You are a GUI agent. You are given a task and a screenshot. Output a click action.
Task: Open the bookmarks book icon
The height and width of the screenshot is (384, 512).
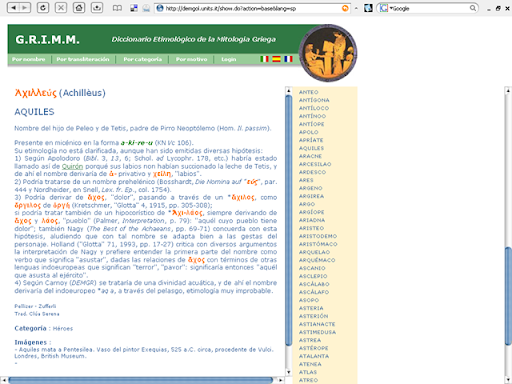pyautogui.click(x=117, y=8)
